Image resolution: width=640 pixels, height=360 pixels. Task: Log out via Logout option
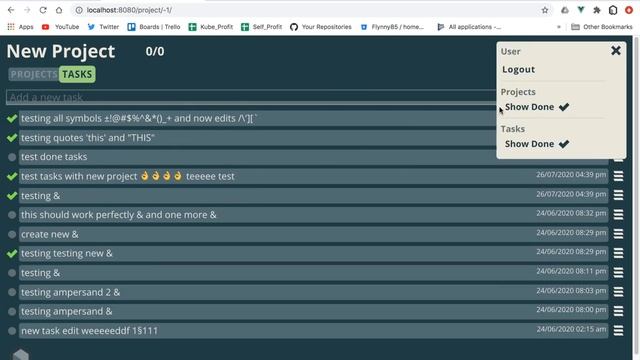click(518, 69)
